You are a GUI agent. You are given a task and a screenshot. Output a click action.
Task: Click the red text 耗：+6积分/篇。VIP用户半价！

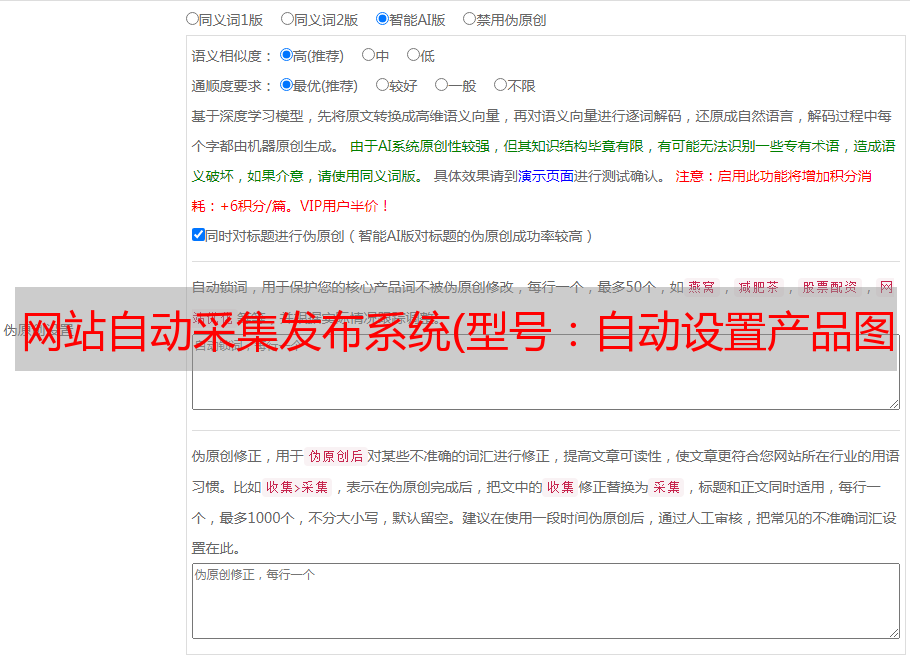coord(290,206)
